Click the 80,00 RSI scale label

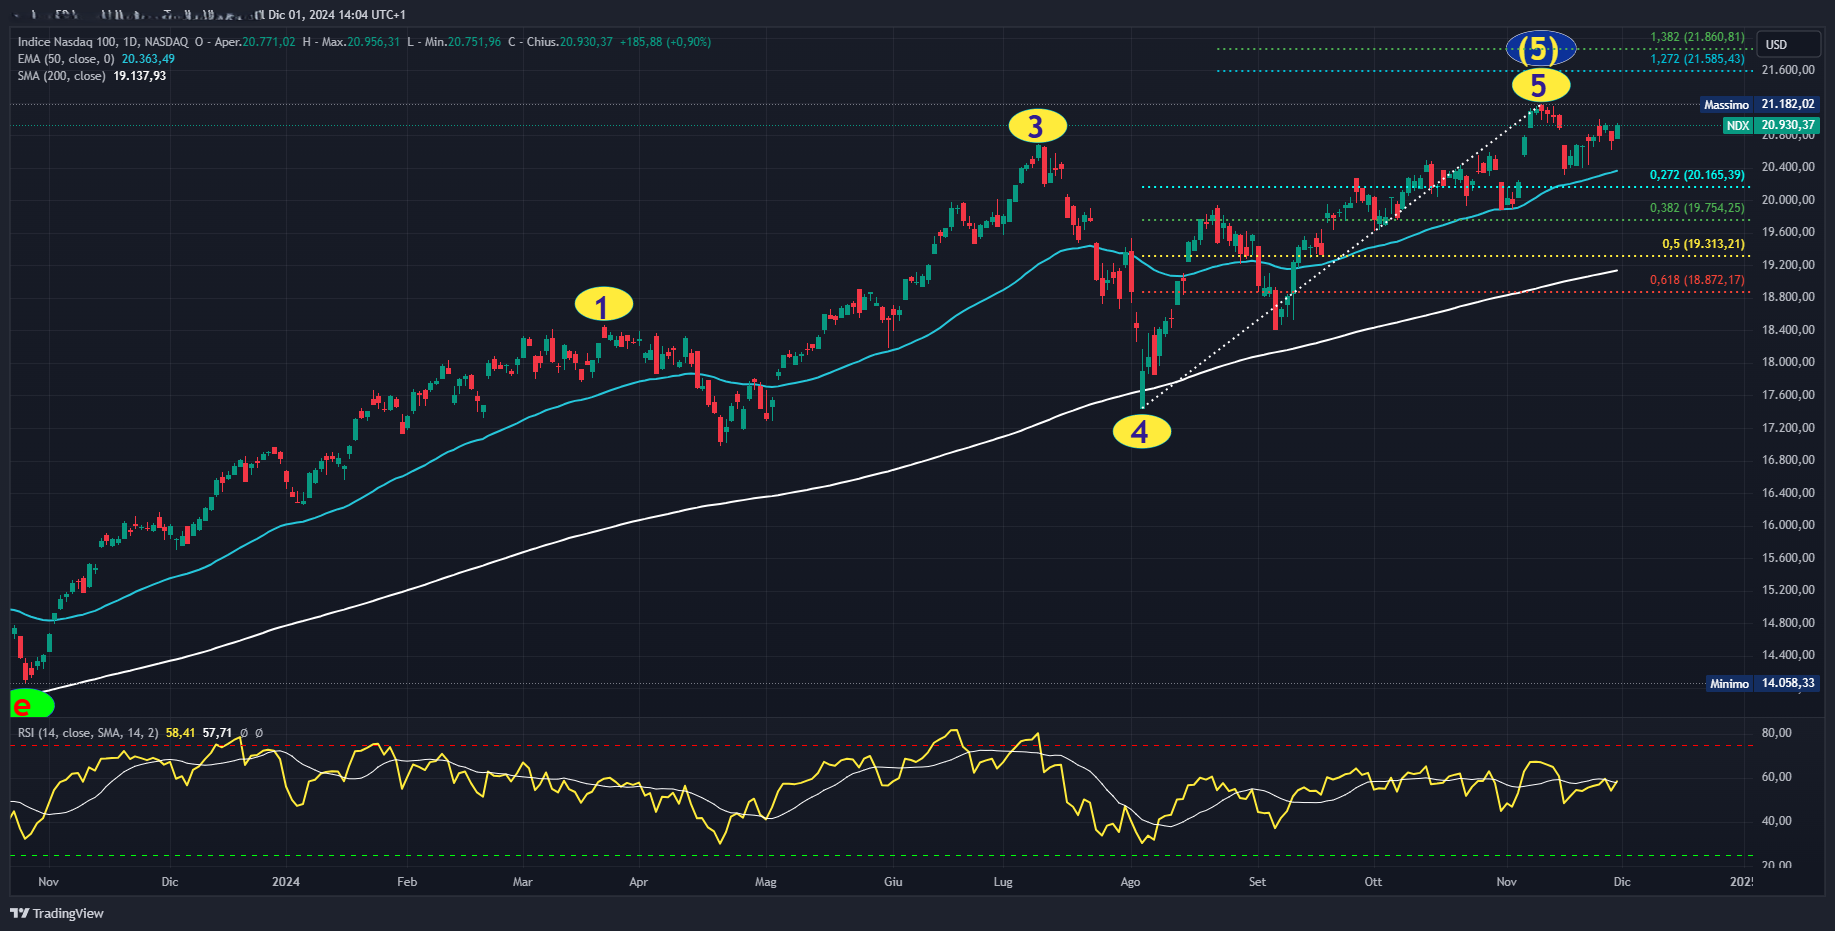click(x=1777, y=733)
